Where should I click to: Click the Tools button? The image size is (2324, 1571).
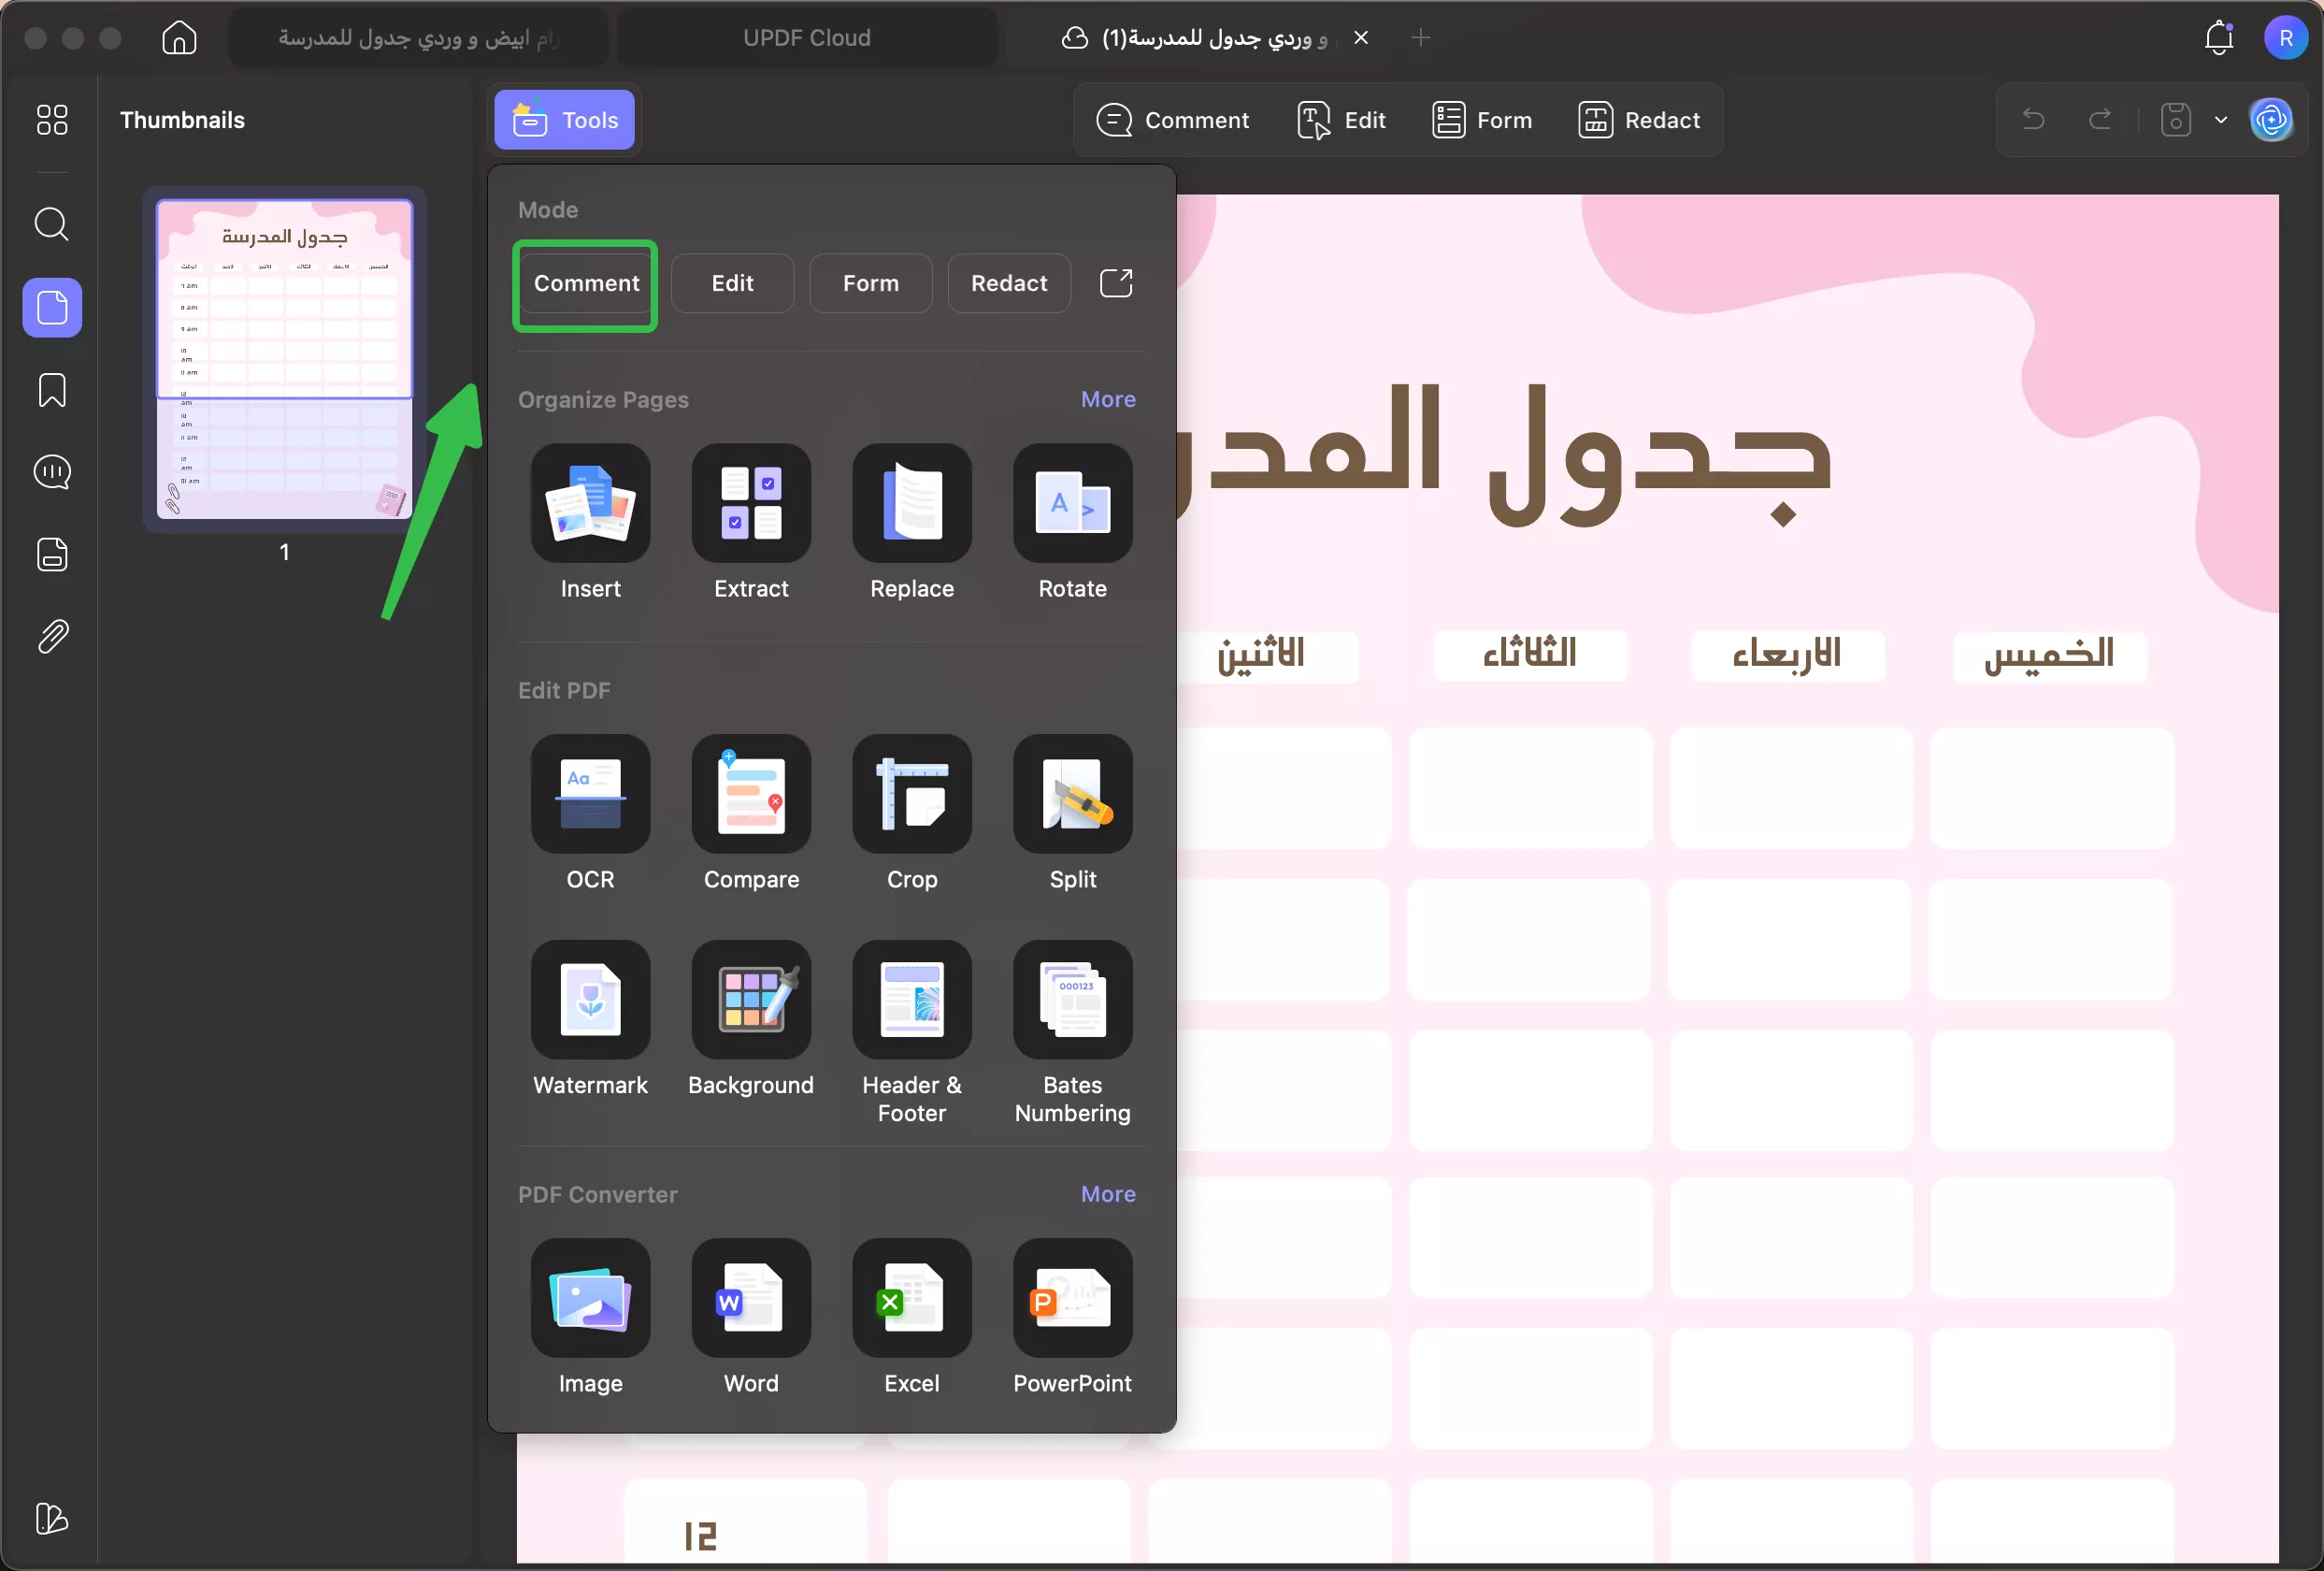coord(563,120)
